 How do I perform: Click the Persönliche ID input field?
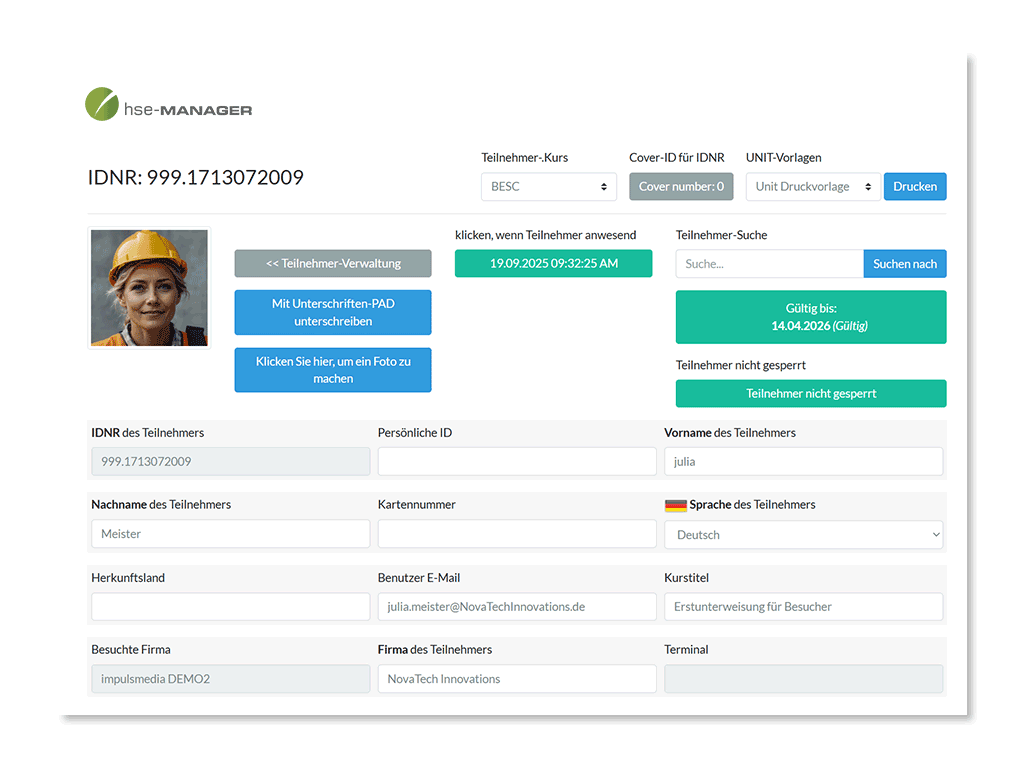tap(516, 461)
